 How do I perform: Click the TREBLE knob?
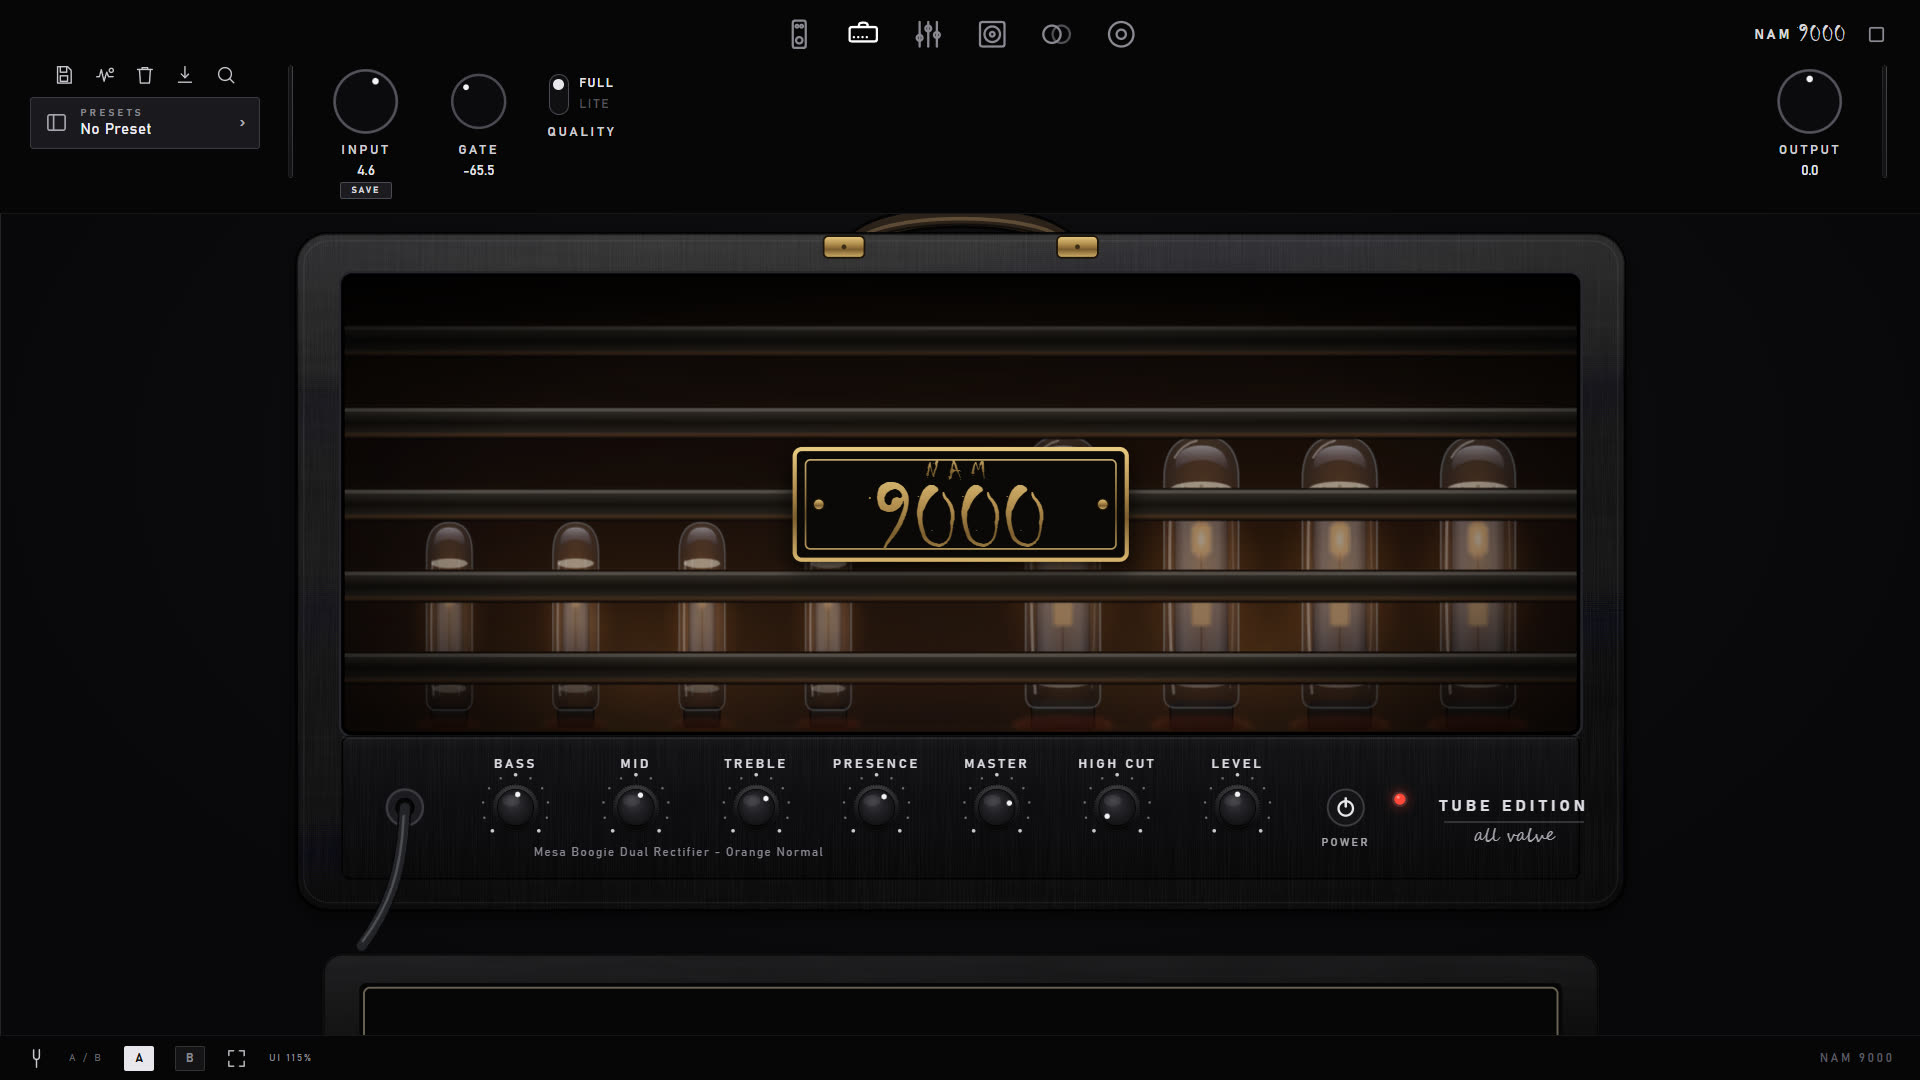pos(755,806)
